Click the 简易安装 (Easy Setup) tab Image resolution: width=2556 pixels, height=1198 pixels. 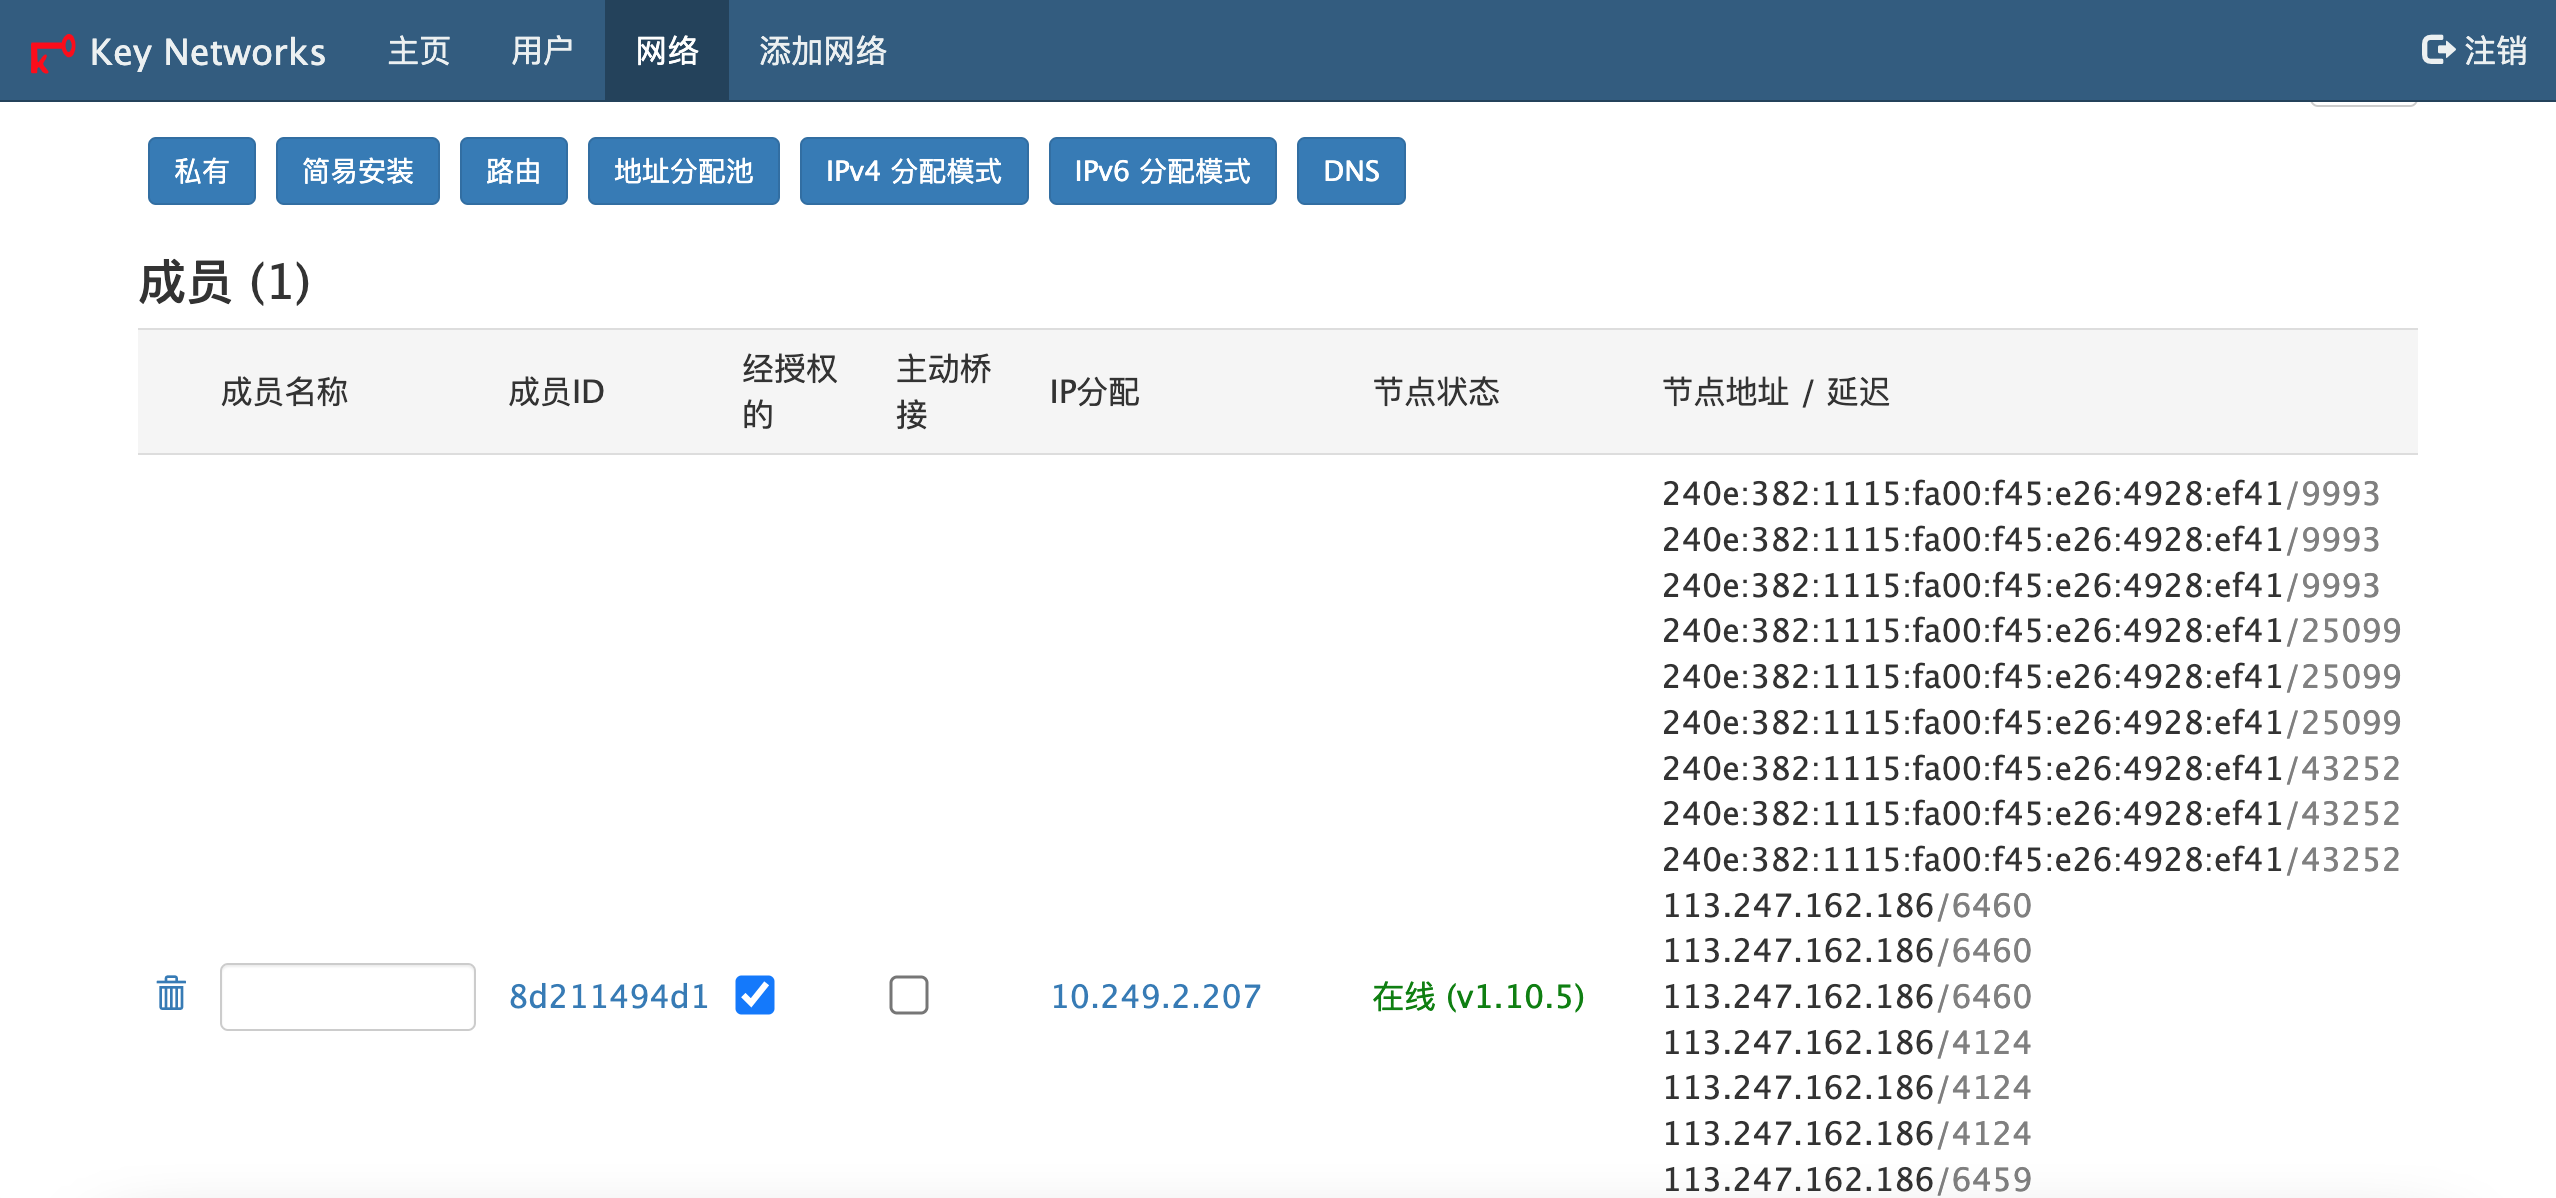(360, 170)
